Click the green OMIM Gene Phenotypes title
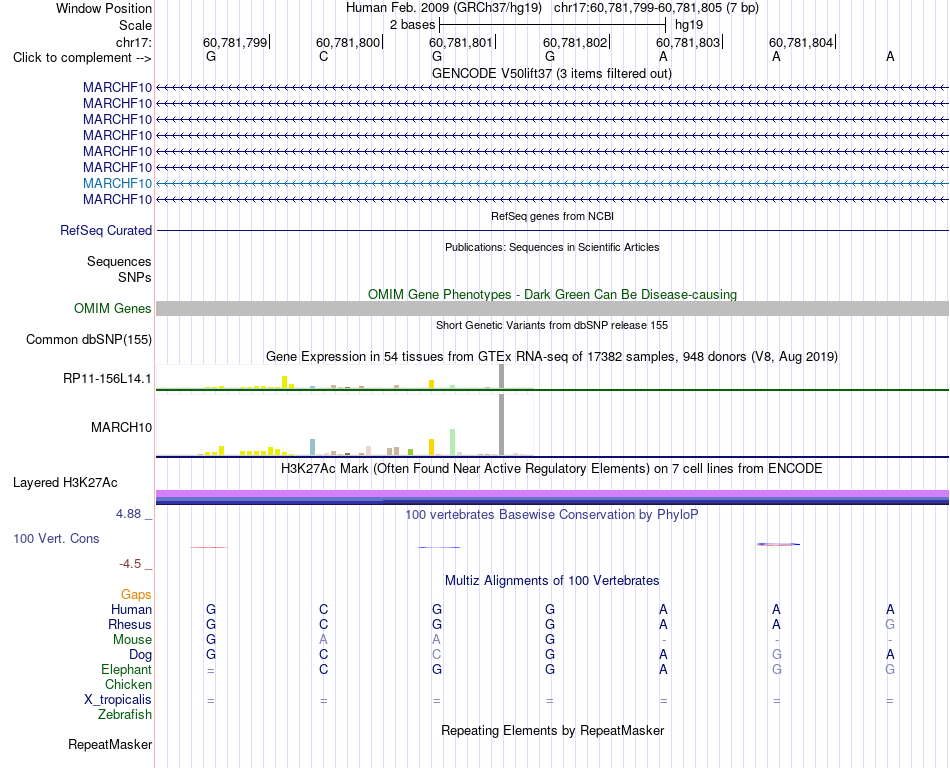This screenshot has width=950, height=768. pos(553,294)
